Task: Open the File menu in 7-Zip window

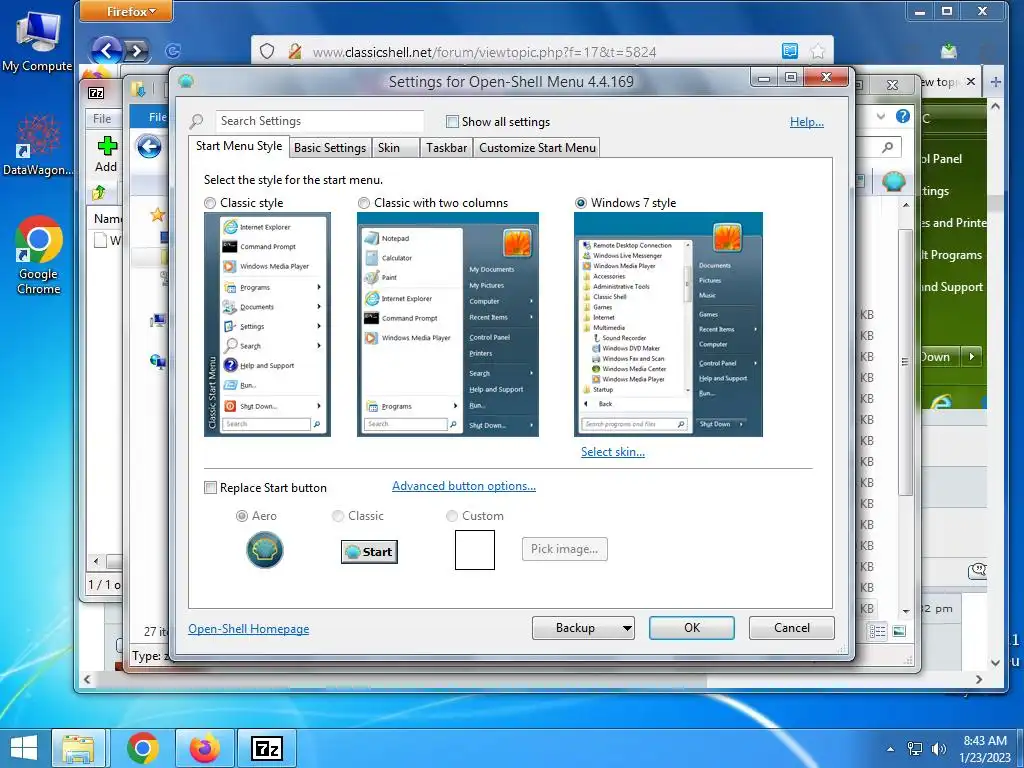Action: pos(102,118)
